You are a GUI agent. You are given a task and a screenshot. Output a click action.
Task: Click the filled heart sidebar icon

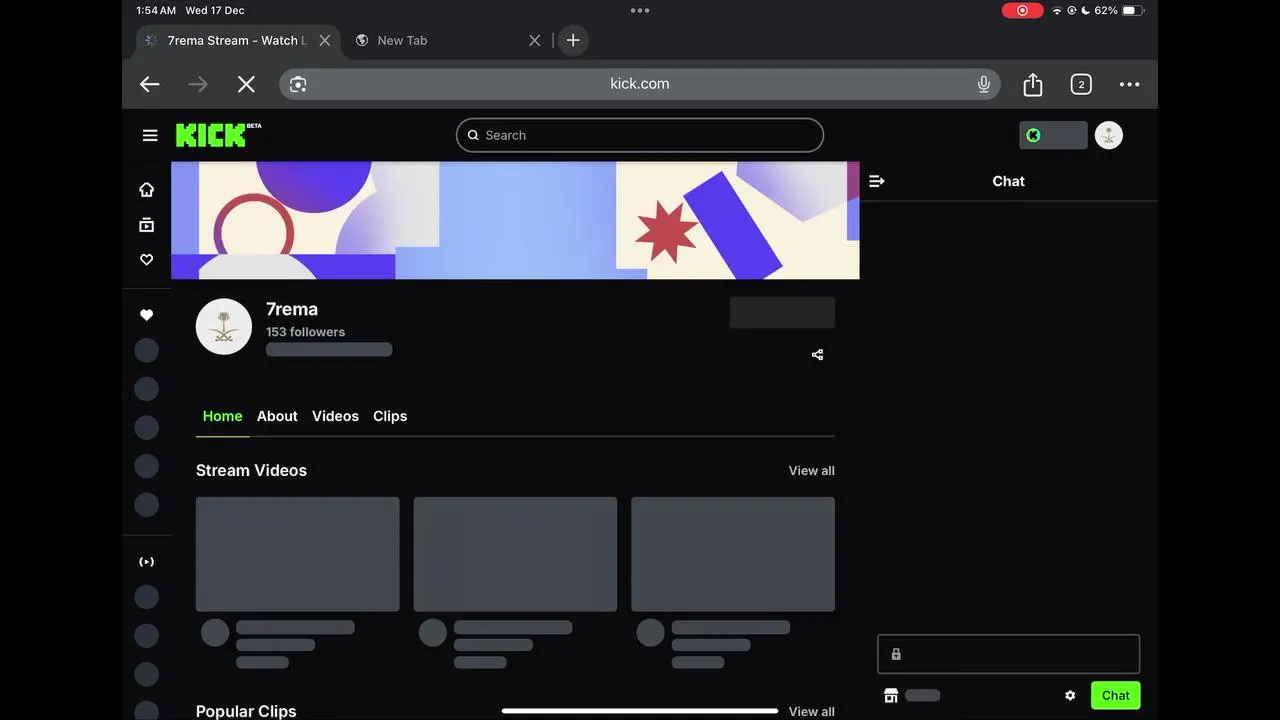pyautogui.click(x=146, y=315)
